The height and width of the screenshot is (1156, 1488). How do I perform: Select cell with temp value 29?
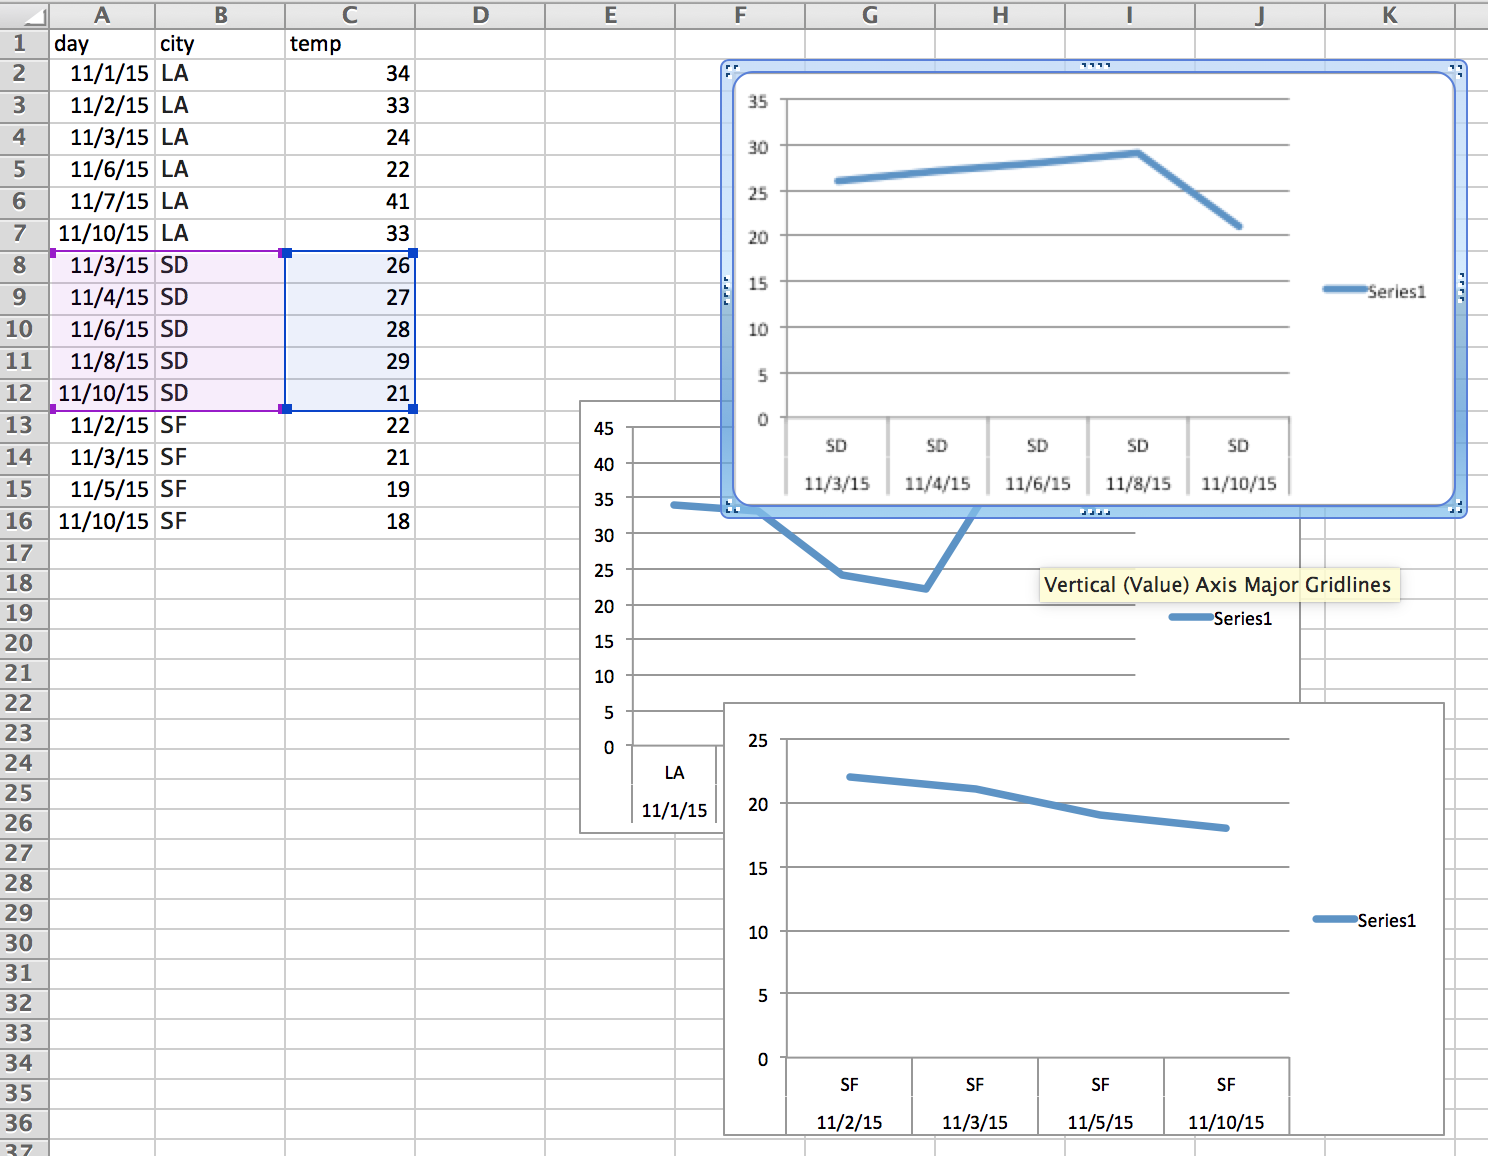(x=350, y=362)
